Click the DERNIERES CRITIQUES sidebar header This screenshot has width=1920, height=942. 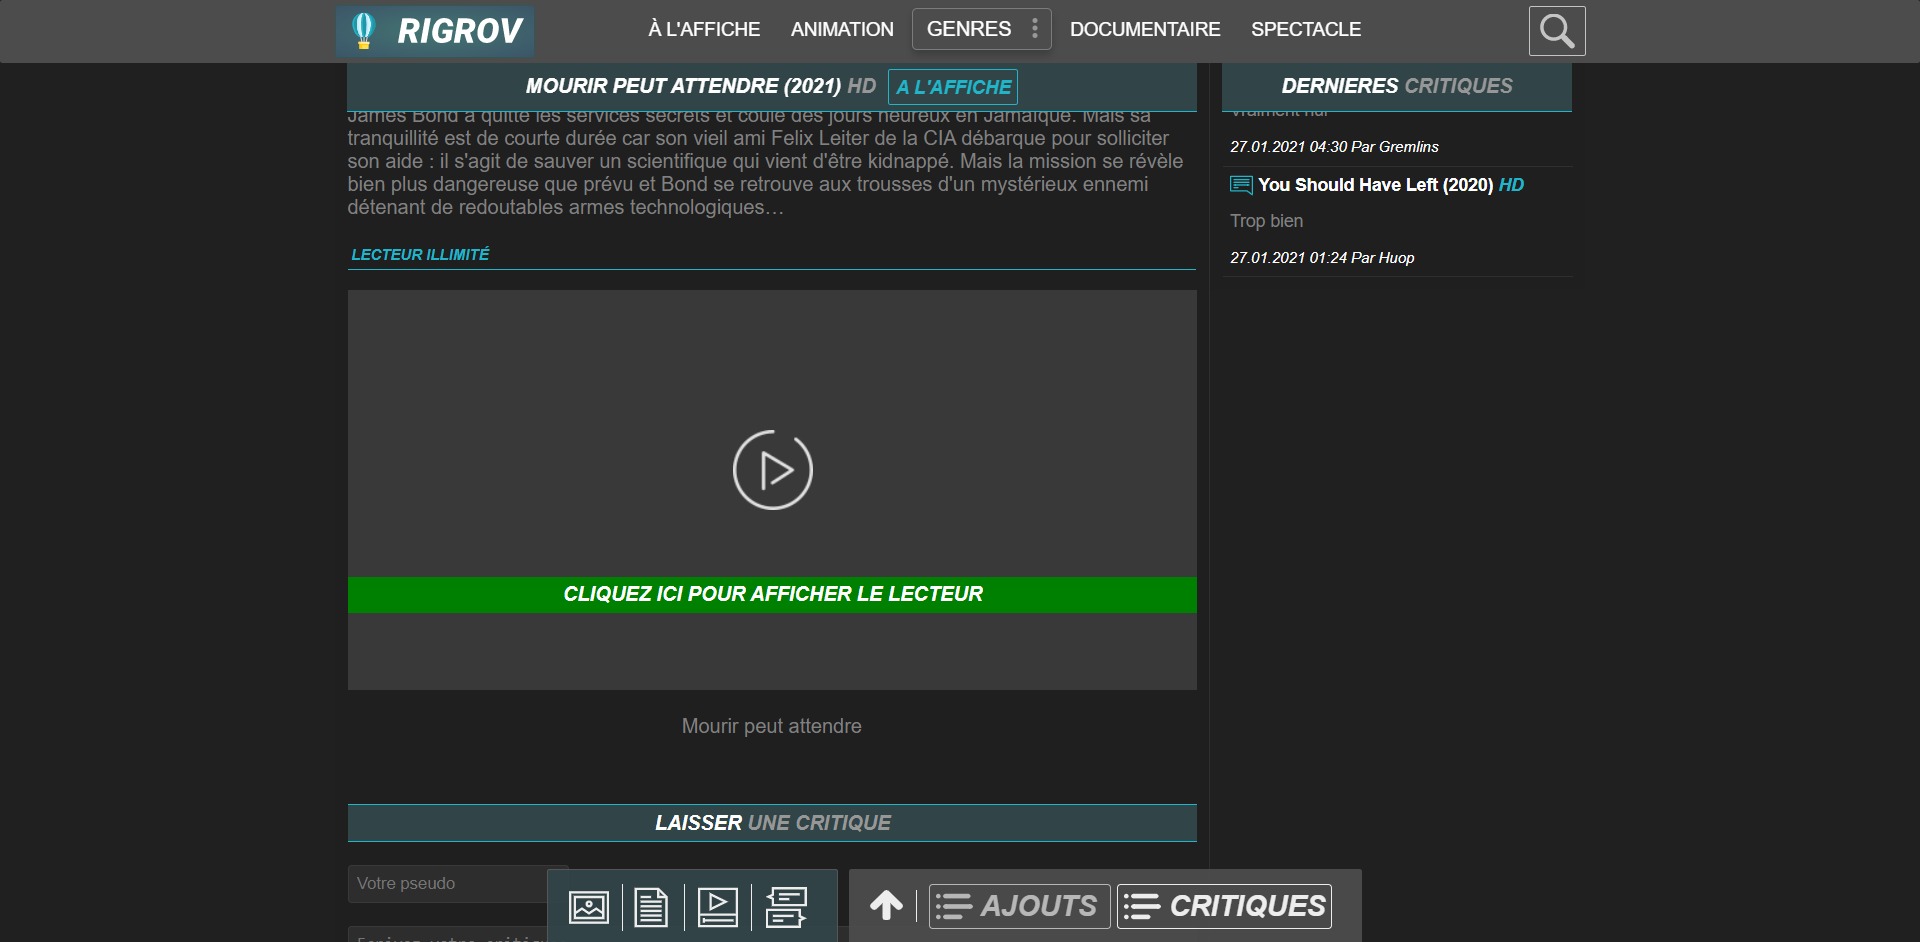pos(1397,86)
